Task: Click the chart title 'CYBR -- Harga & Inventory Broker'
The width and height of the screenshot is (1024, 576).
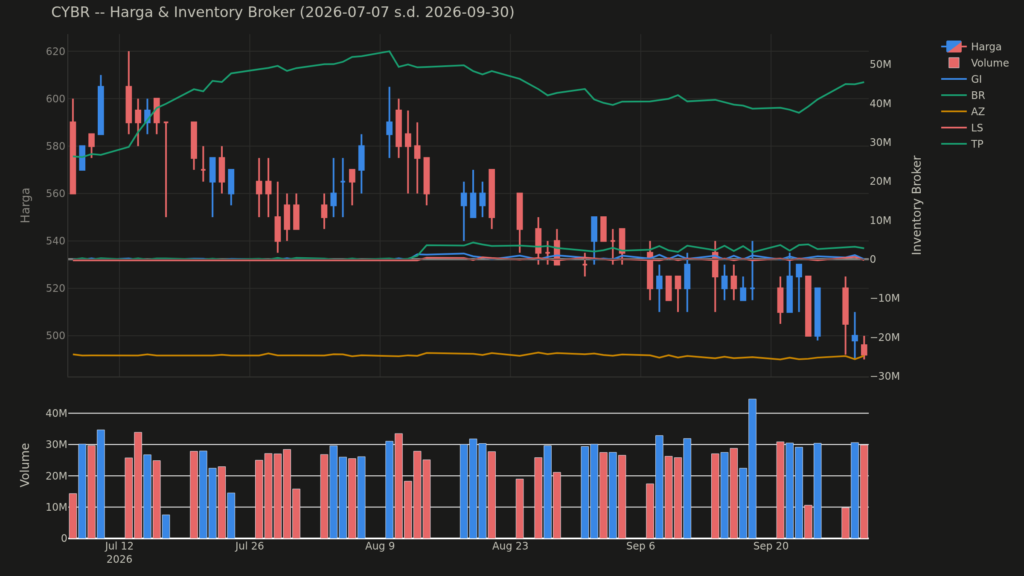Action: click(283, 12)
